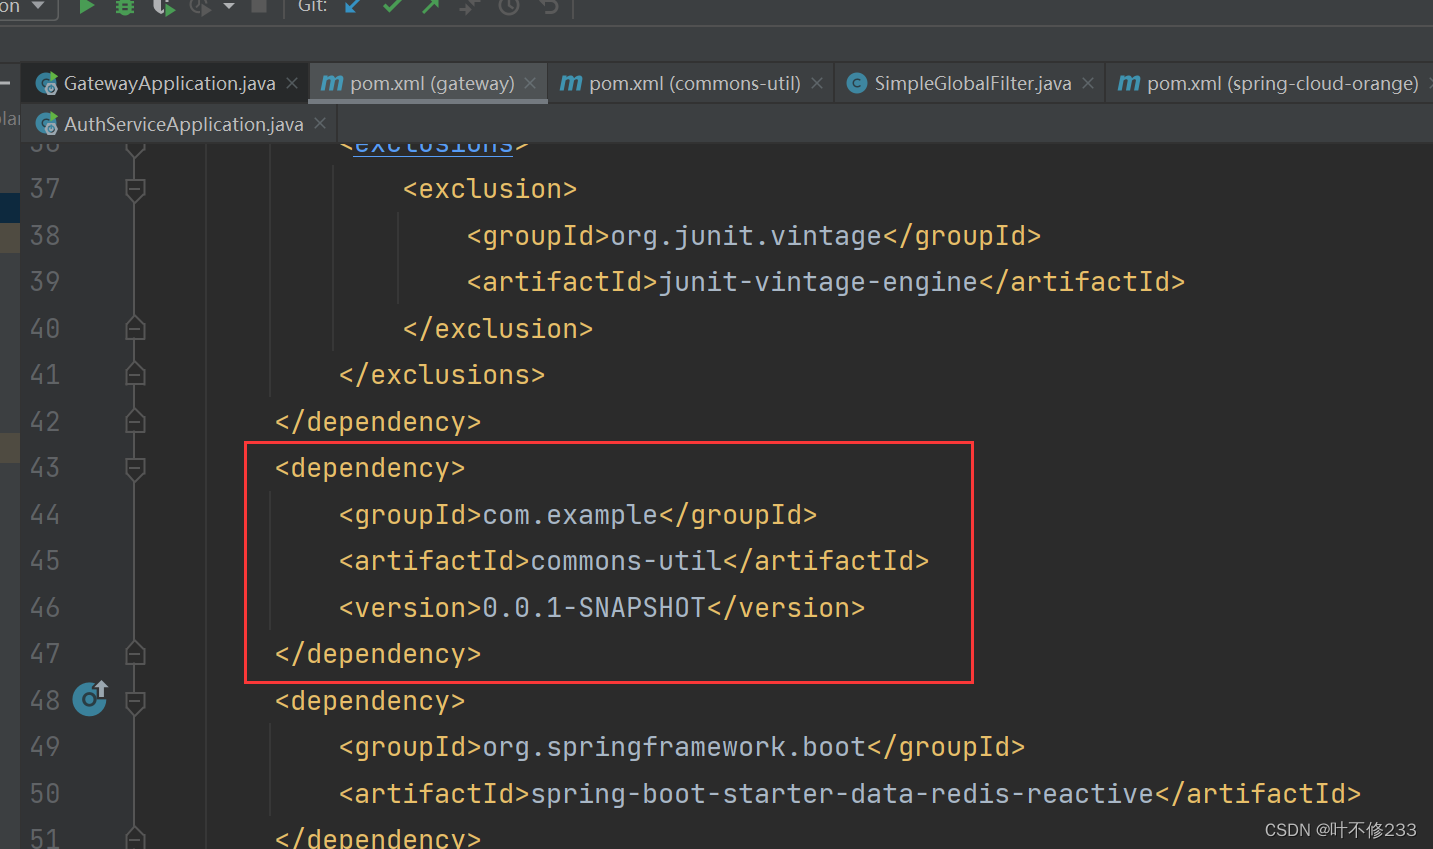Click line number 38 in gutter
This screenshot has width=1433, height=849.
(x=45, y=236)
